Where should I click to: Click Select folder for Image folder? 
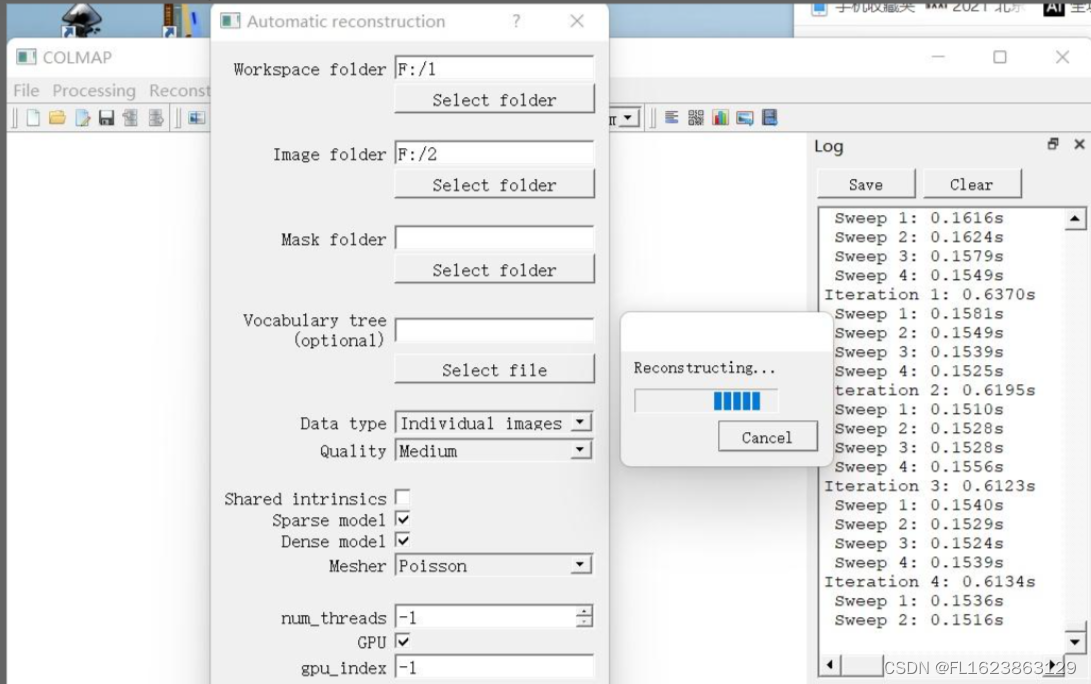click(x=494, y=184)
